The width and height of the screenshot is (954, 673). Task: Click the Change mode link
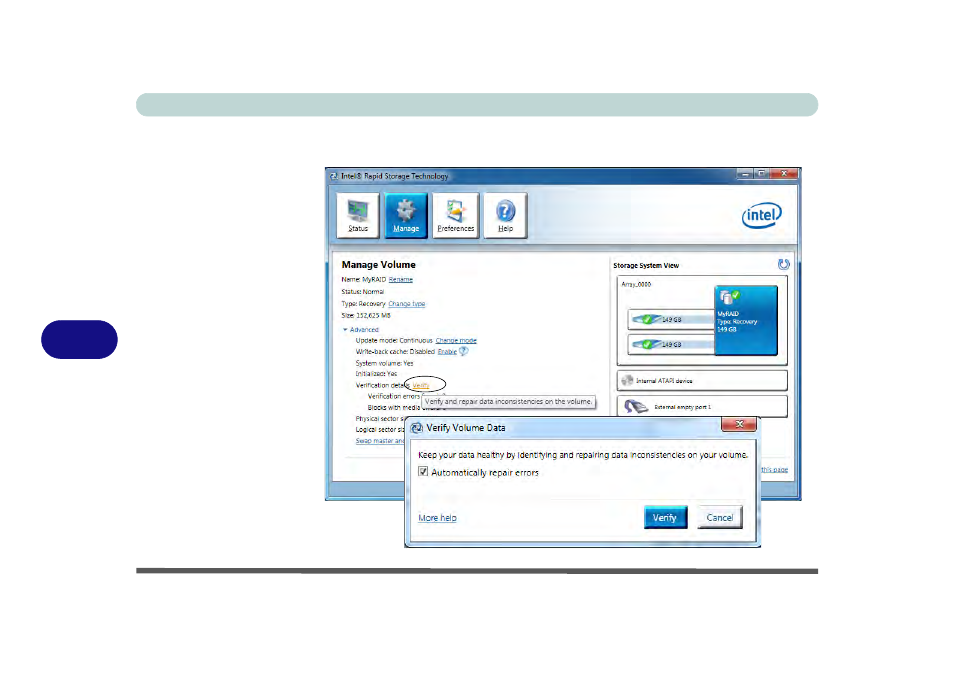tap(456, 341)
